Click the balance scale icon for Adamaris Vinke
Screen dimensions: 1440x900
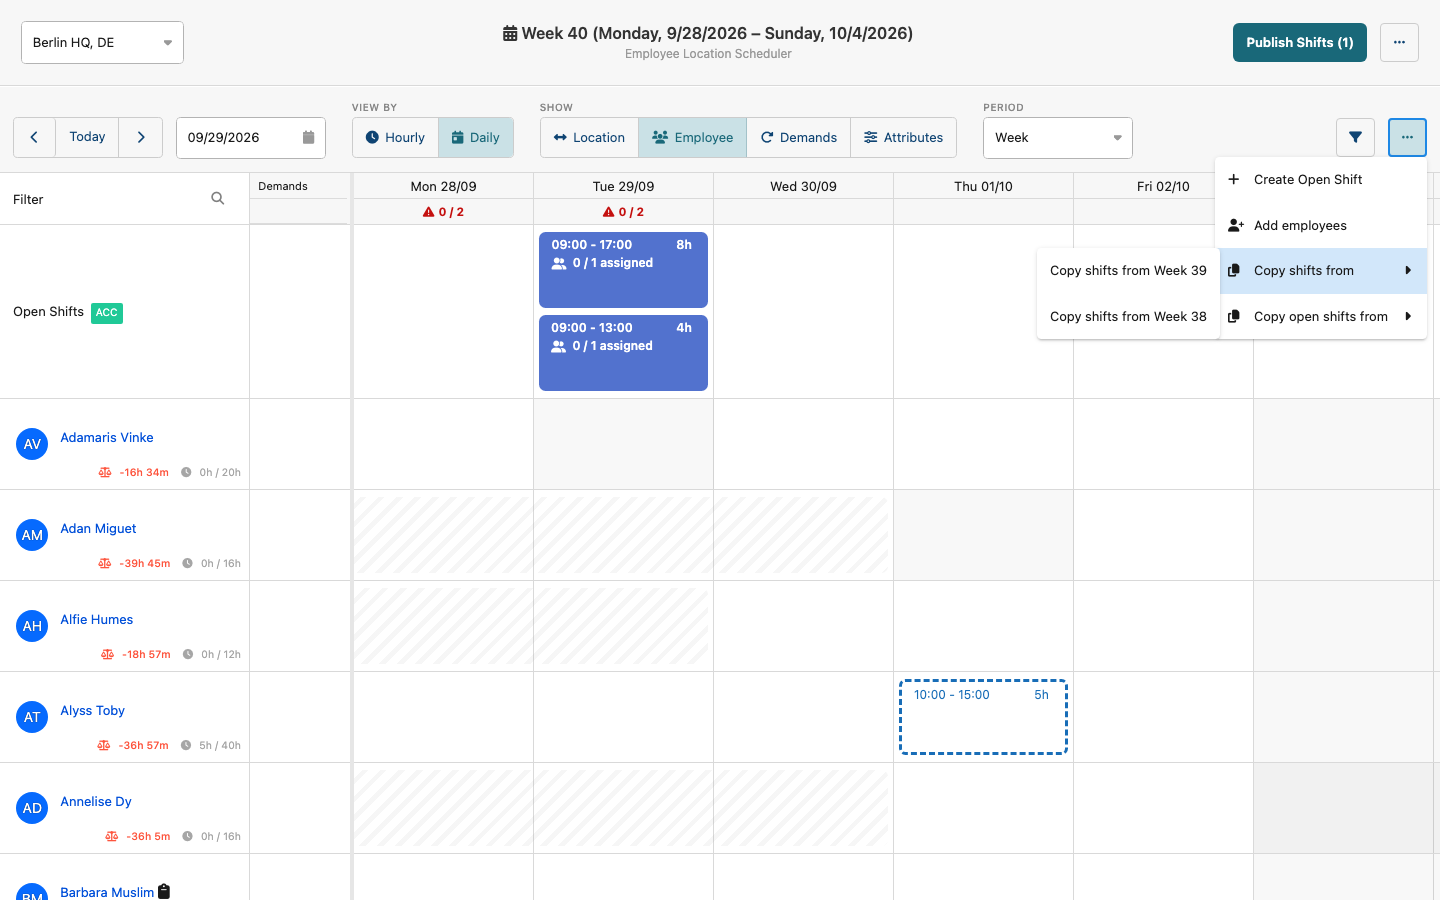click(x=105, y=472)
